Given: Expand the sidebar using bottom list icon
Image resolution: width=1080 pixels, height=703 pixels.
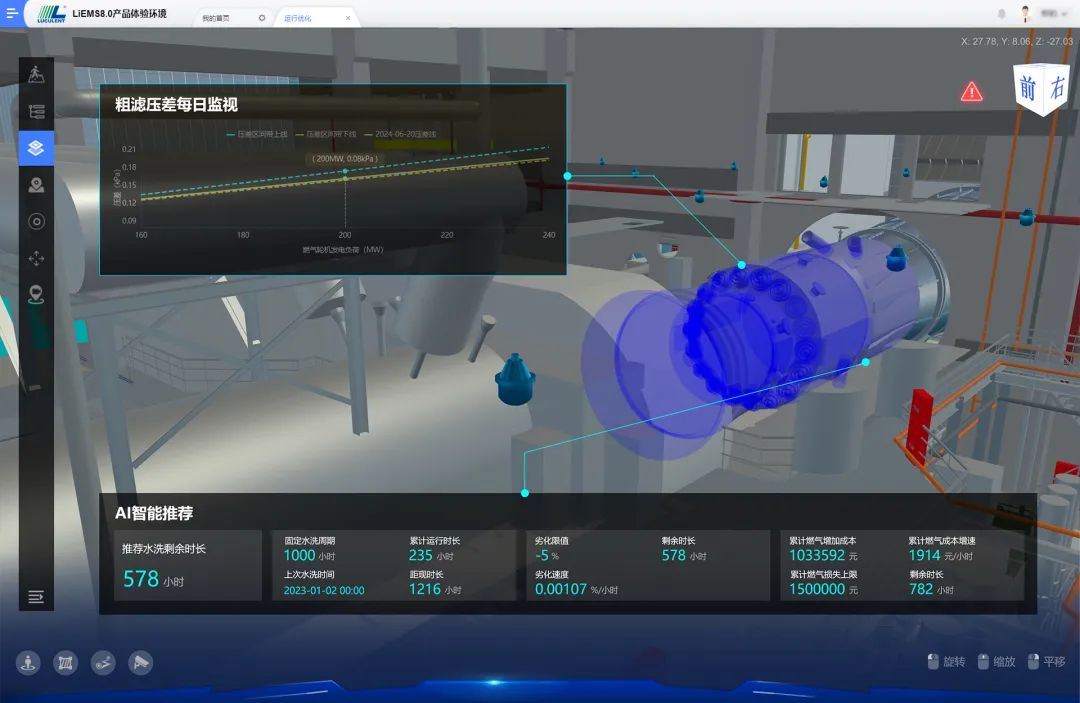Looking at the screenshot, I should coord(36,597).
